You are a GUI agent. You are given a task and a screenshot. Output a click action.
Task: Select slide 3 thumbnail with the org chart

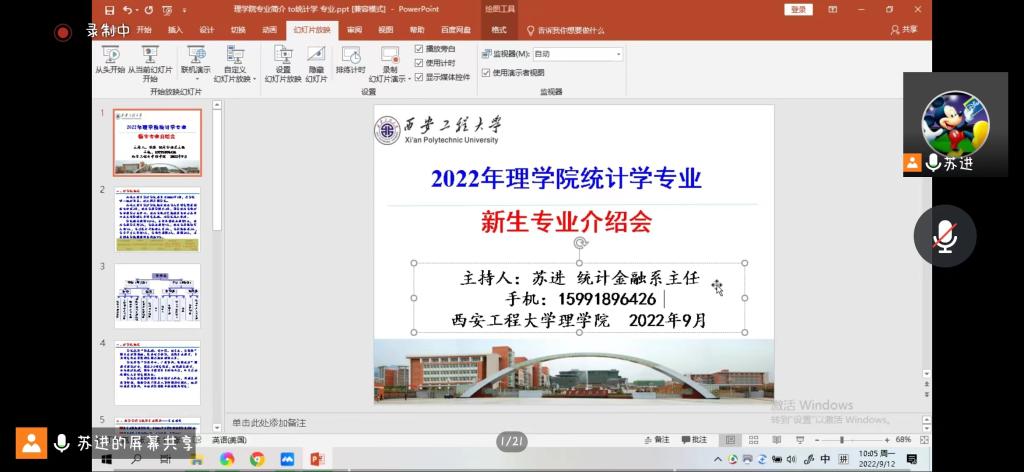[157, 295]
